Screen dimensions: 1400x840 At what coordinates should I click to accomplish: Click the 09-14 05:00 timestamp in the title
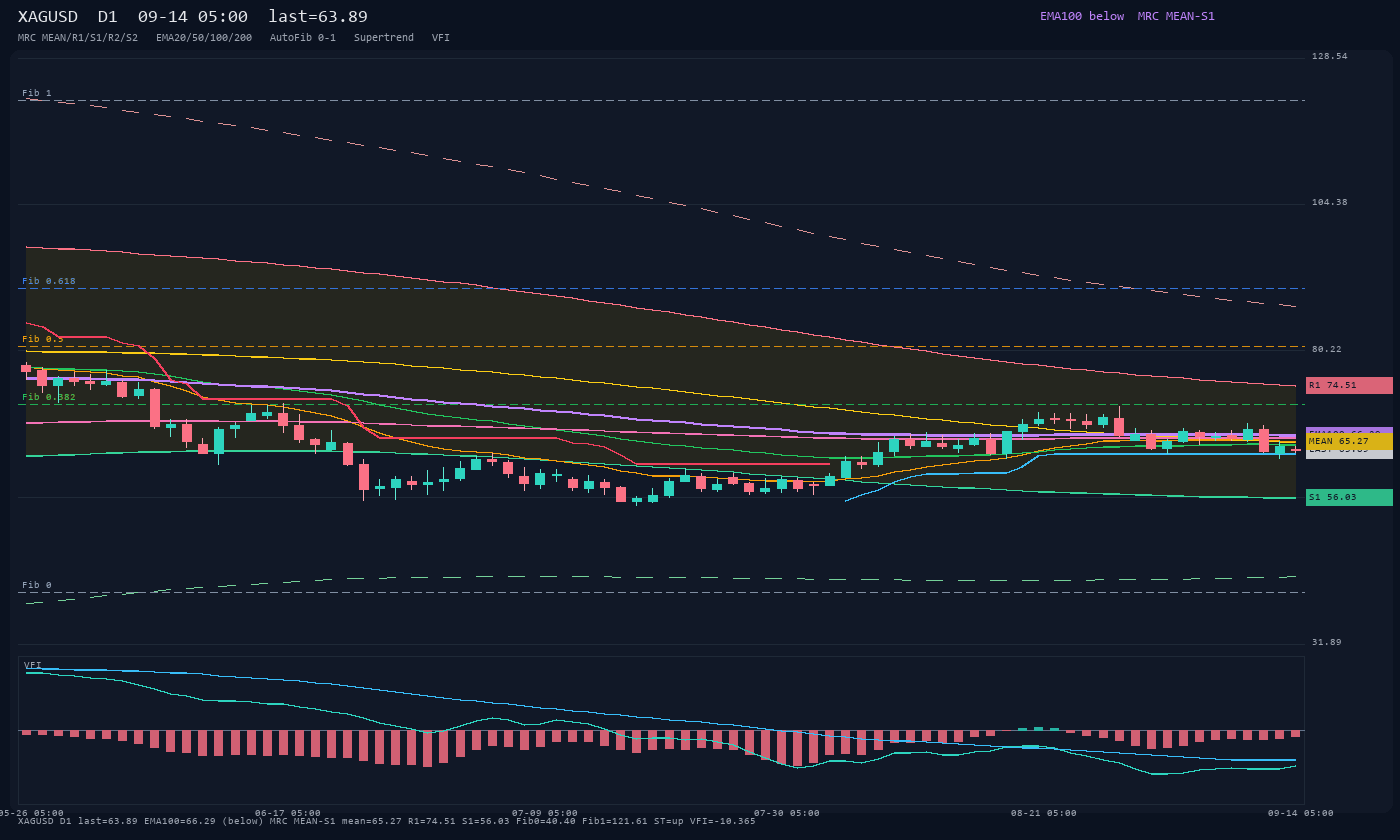tap(193, 17)
